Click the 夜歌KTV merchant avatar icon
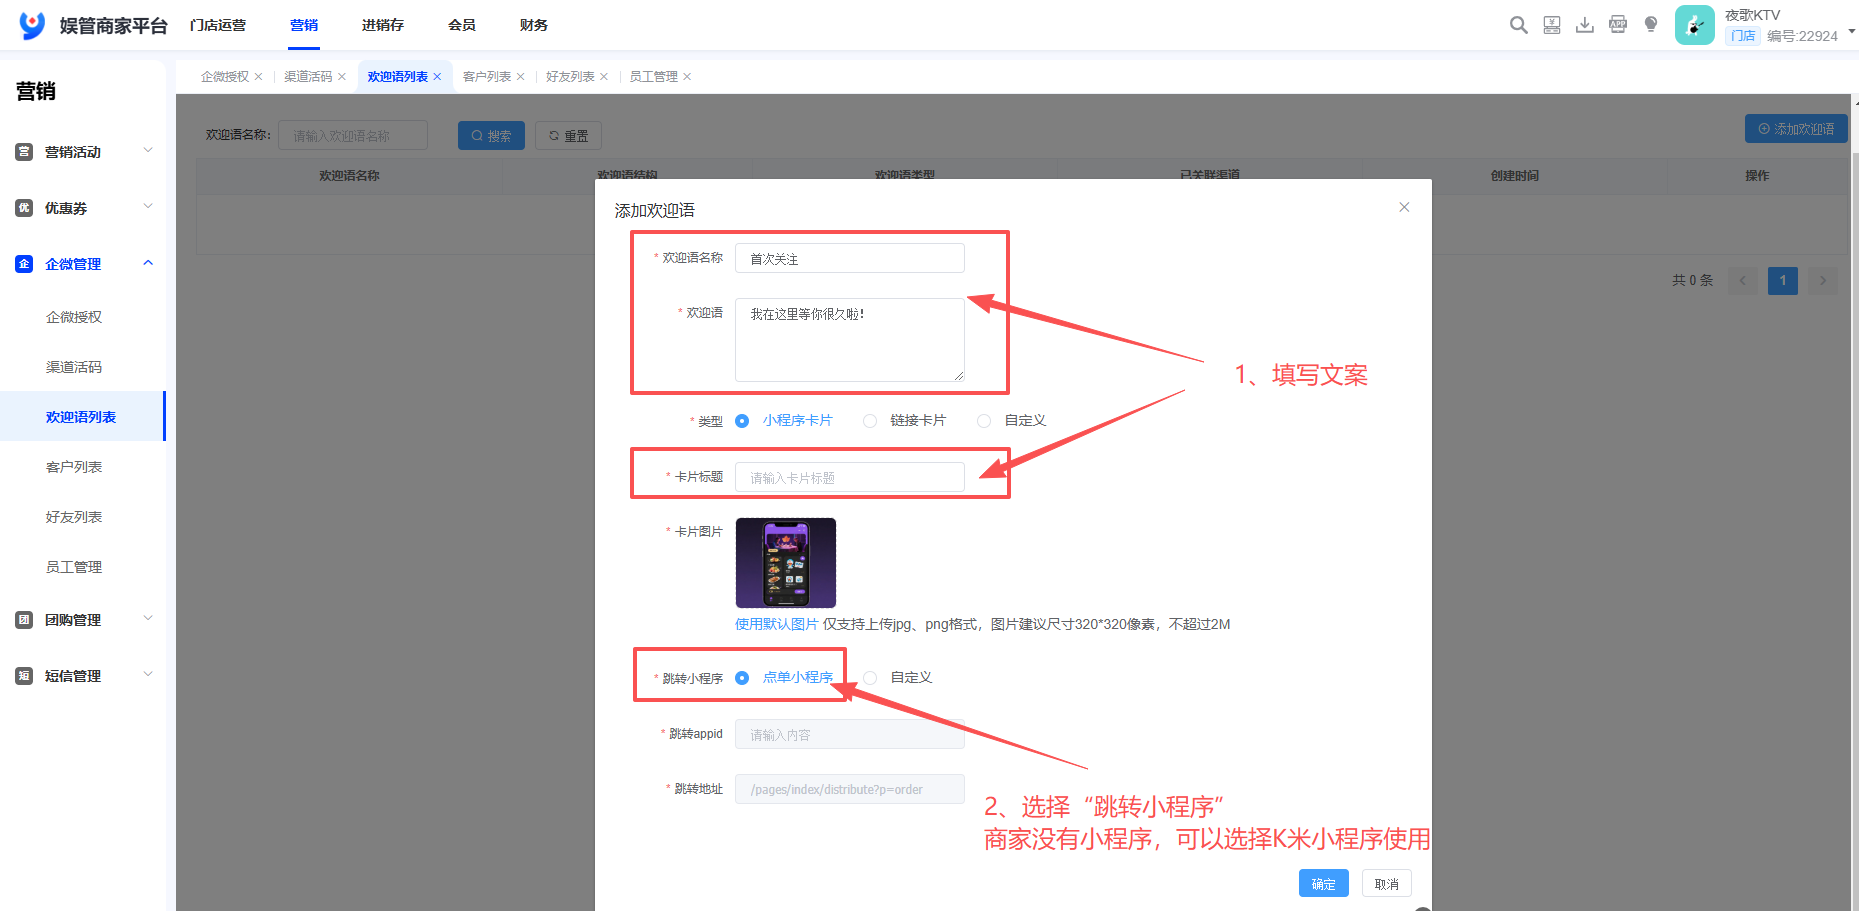1859x911 pixels. (x=1694, y=24)
